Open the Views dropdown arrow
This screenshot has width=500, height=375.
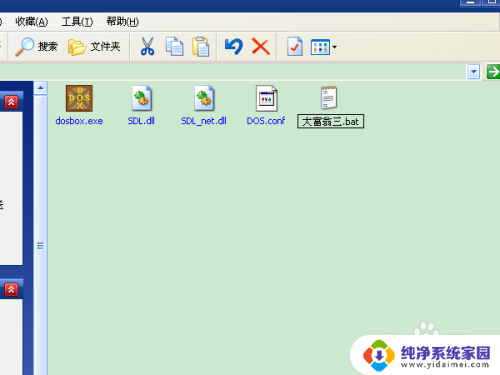click(x=335, y=47)
